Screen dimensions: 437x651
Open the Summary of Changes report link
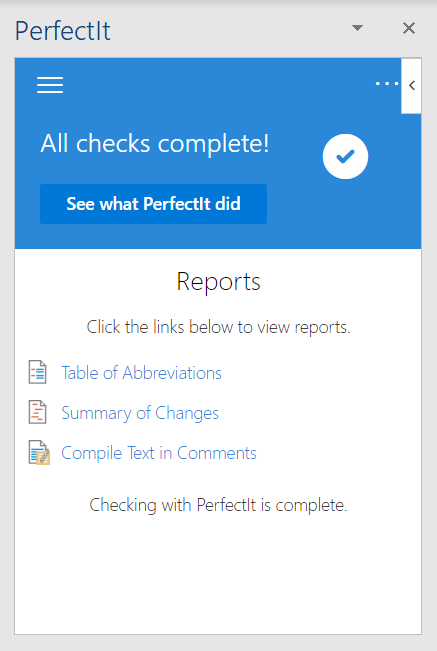click(x=140, y=413)
